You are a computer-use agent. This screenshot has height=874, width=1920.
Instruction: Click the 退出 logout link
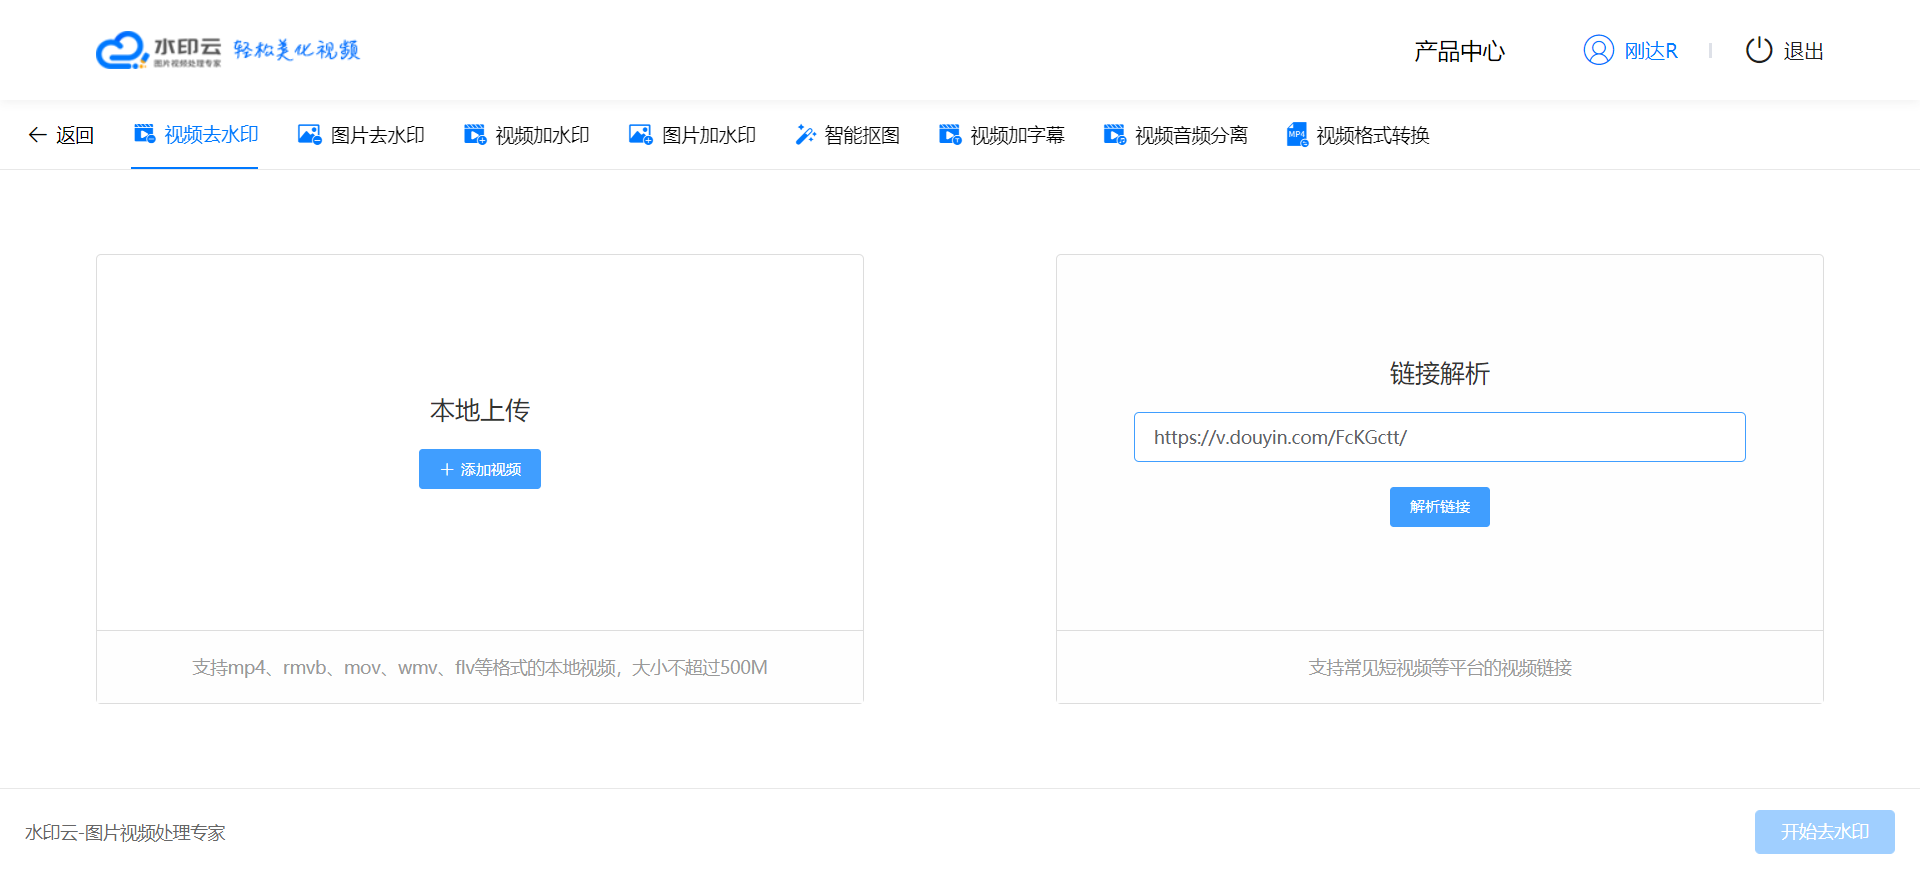pyautogui.click(x=1804, y=51)
